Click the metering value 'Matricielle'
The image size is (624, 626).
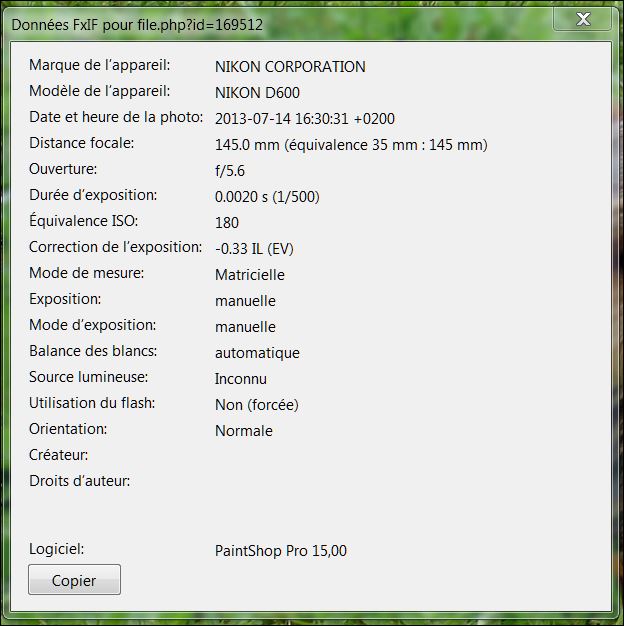tap(250, 275)
